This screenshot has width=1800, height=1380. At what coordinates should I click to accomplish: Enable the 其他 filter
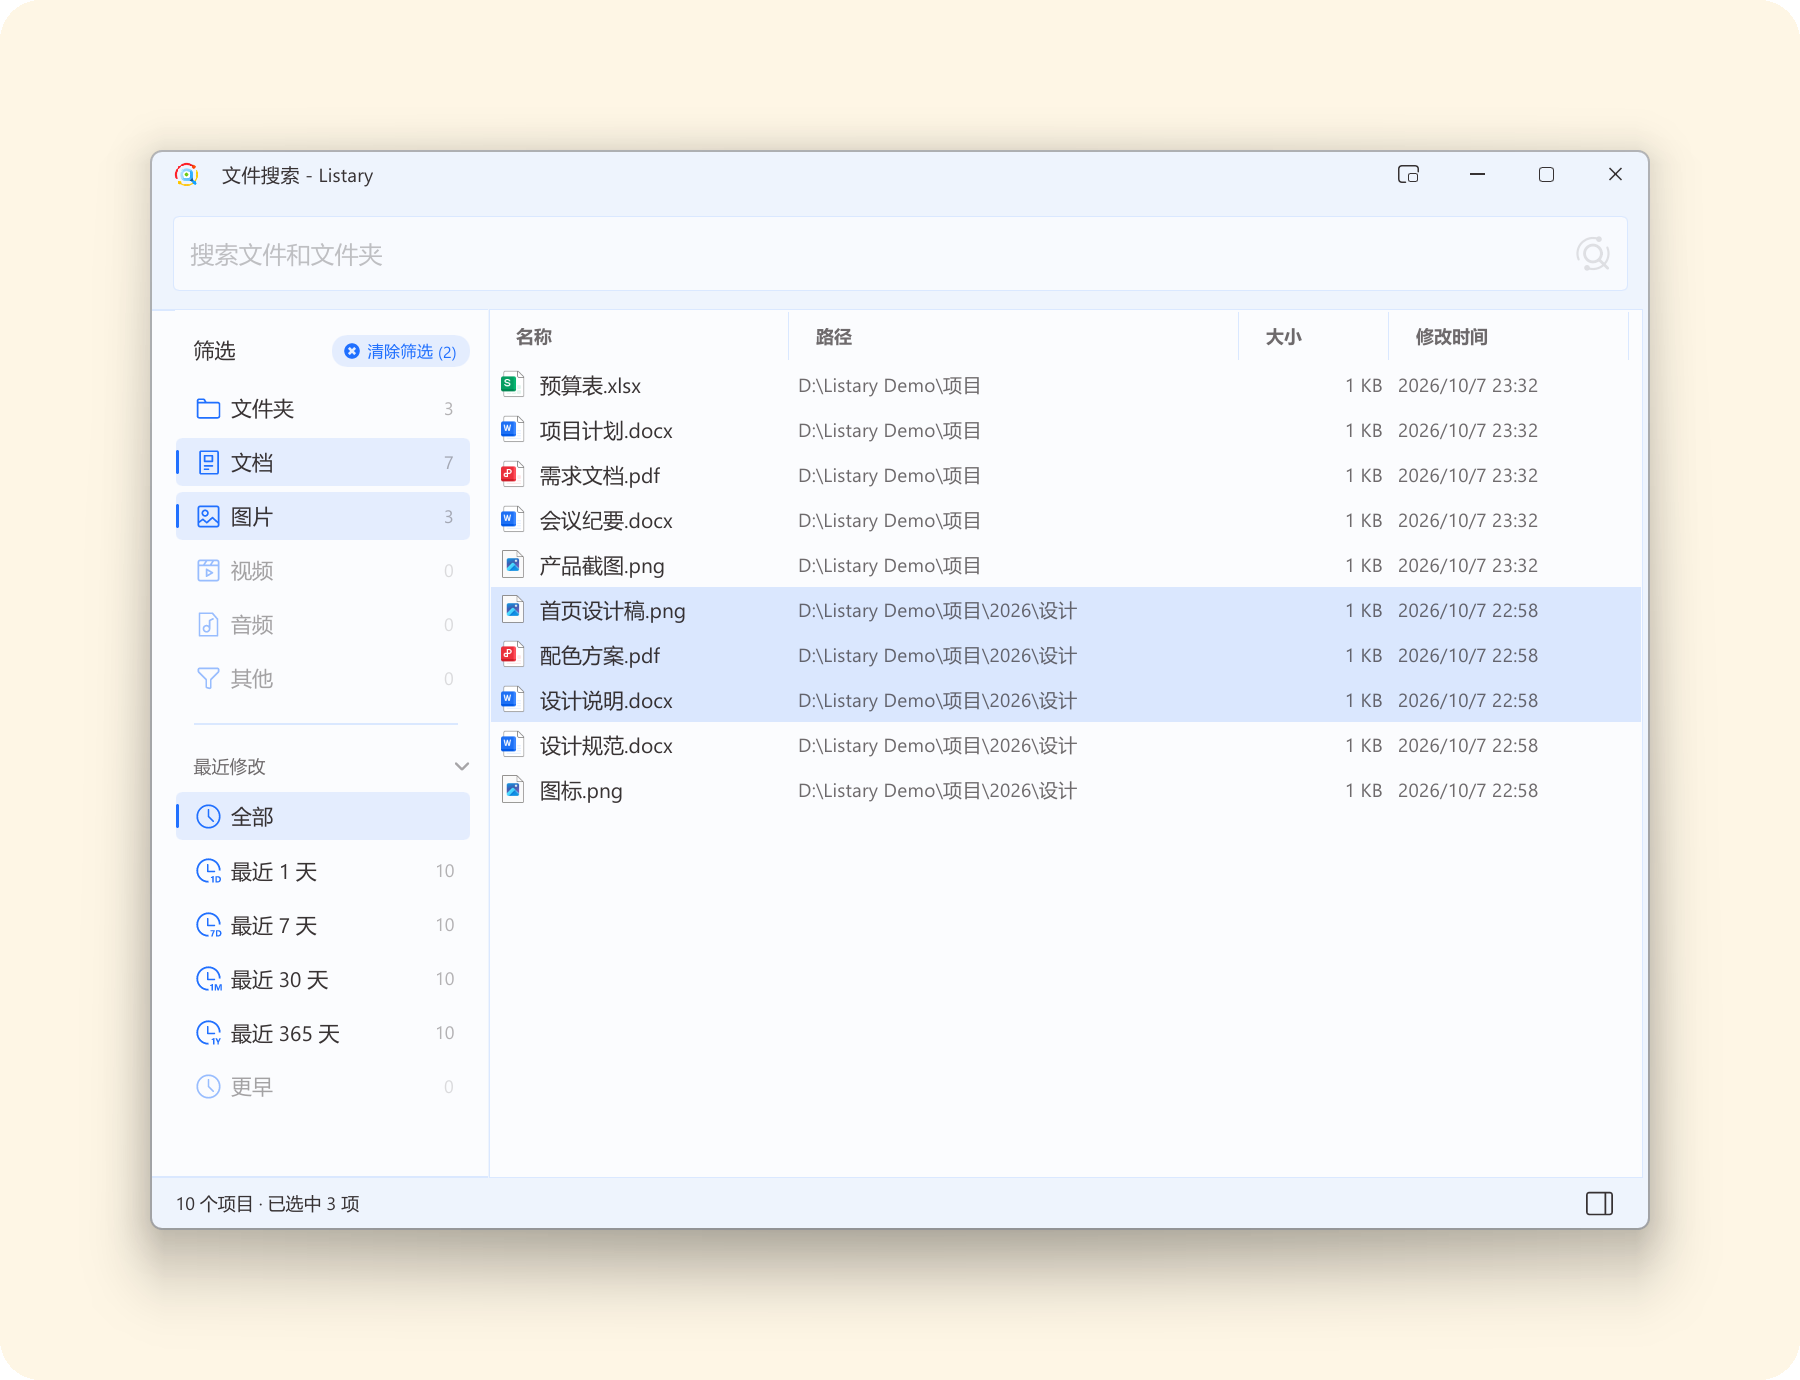(323, 678)
